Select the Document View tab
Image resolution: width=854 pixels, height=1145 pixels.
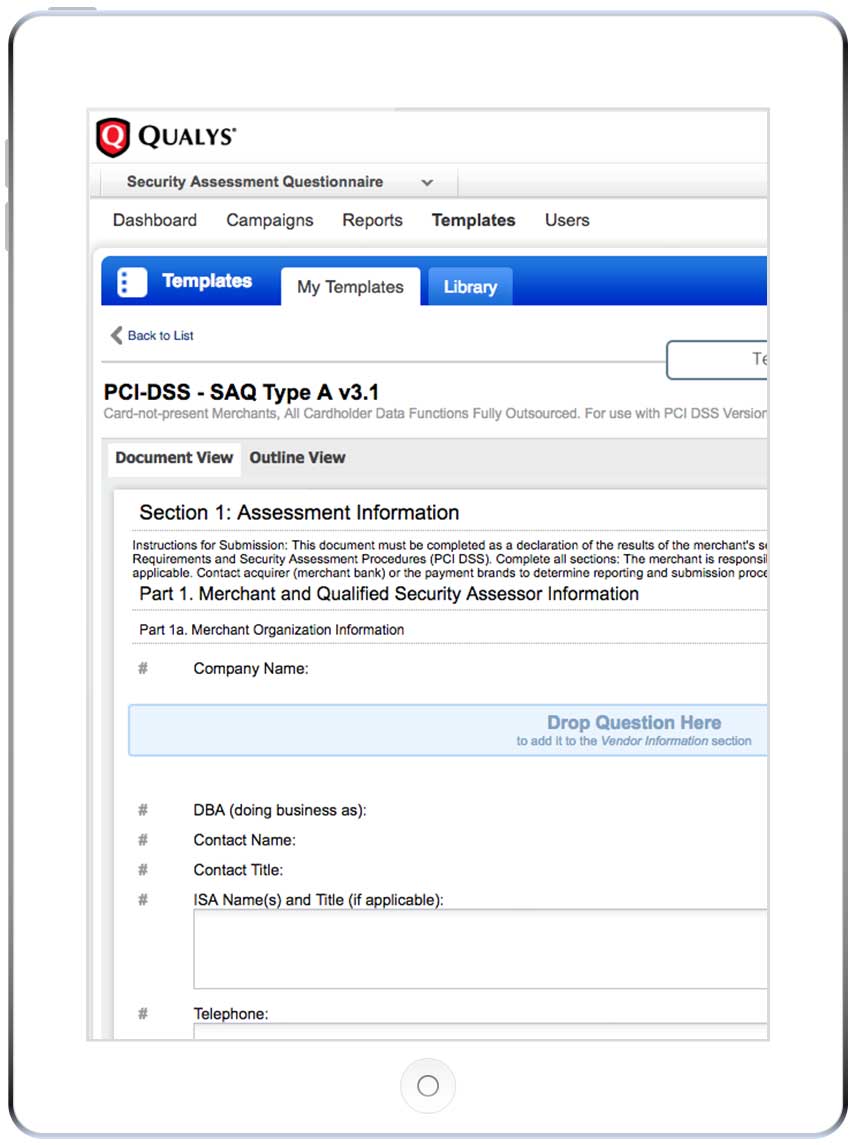(x=173, y=458)
